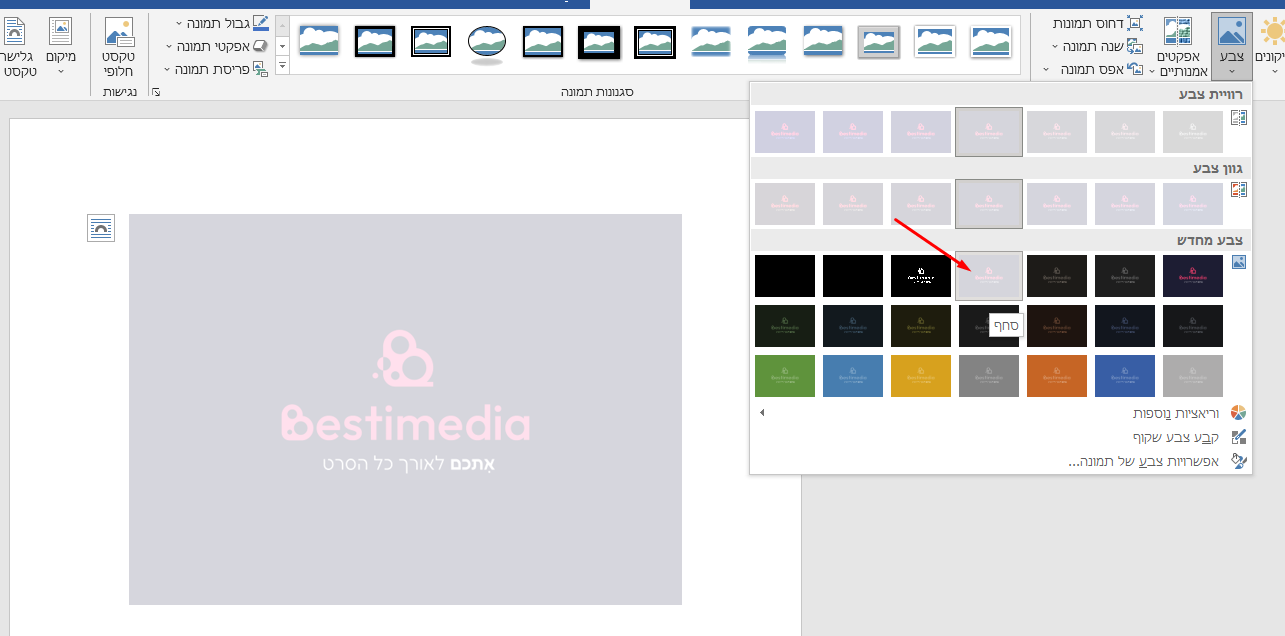Choose the light blue recolor swatch

(x=853, y=376)
